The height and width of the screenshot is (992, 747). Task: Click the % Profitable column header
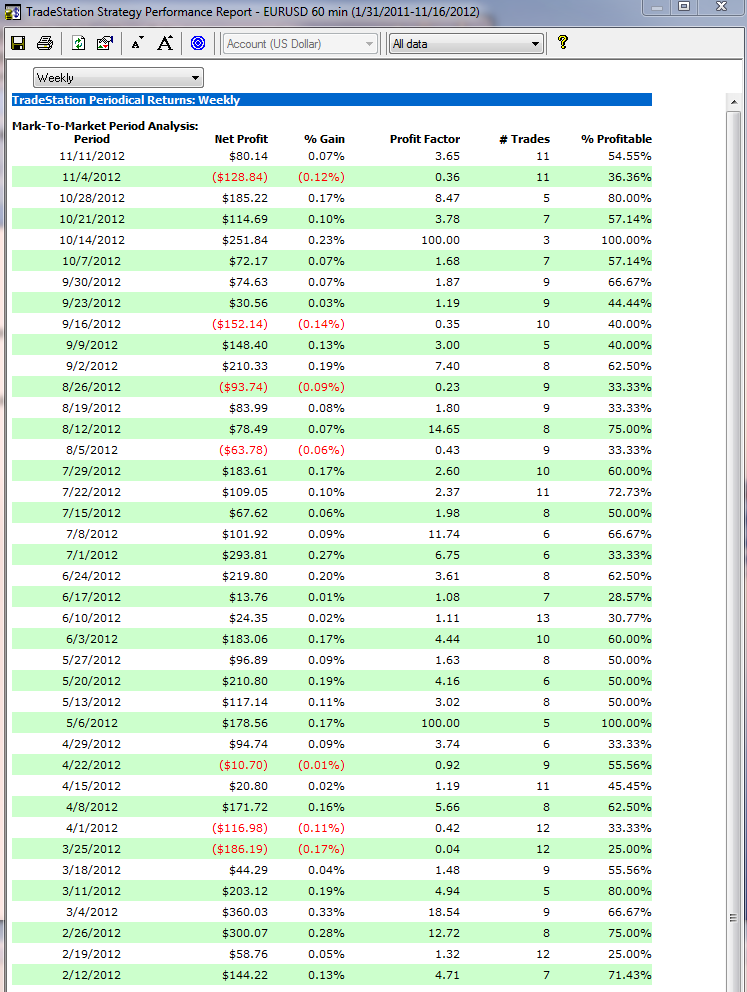616,139
